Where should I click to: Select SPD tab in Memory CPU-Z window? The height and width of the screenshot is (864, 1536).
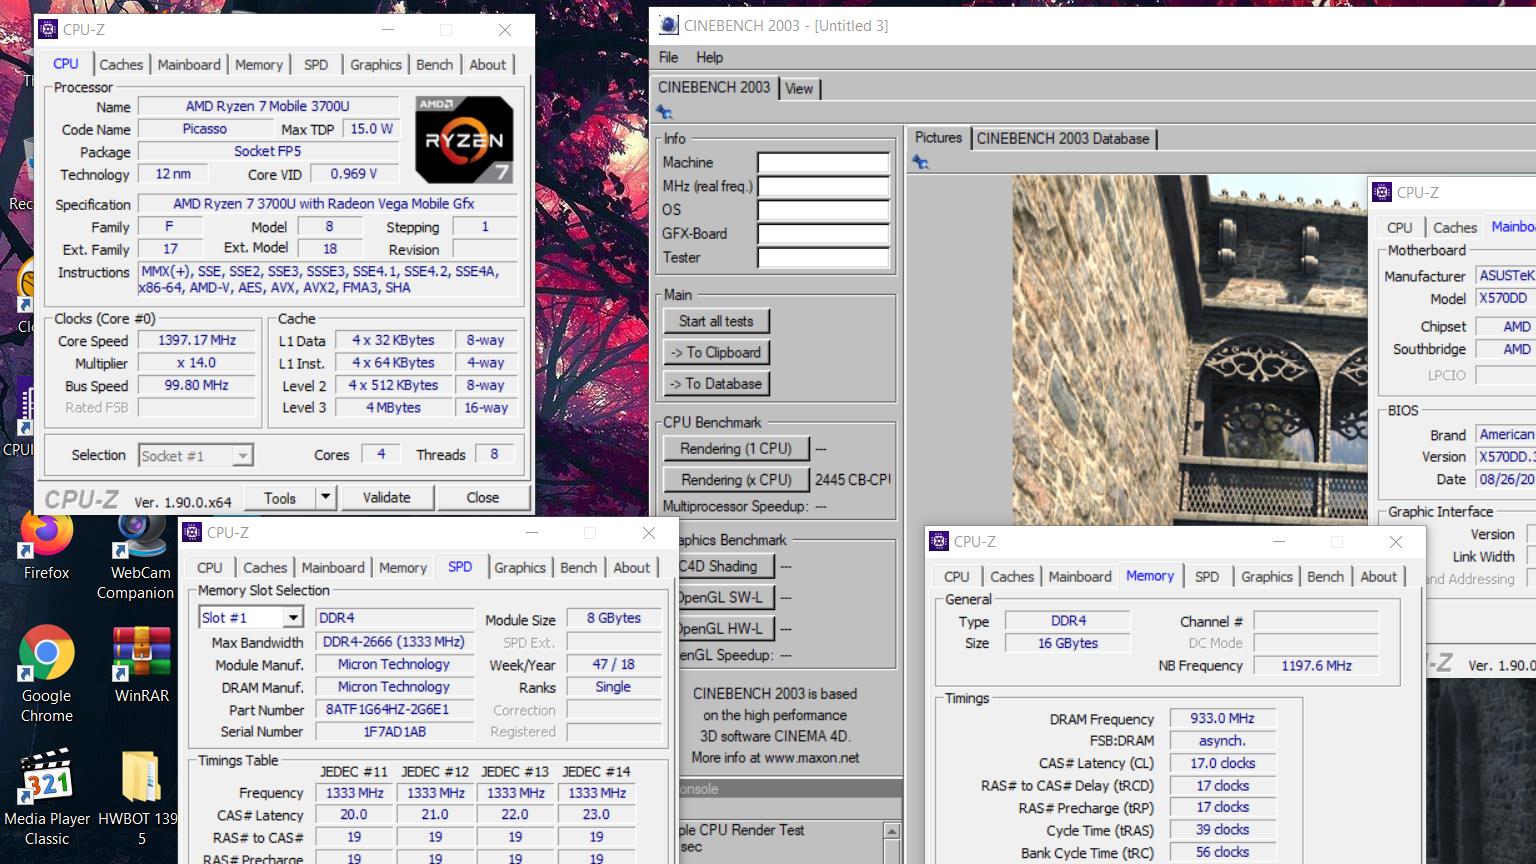tap(1207, 576)
